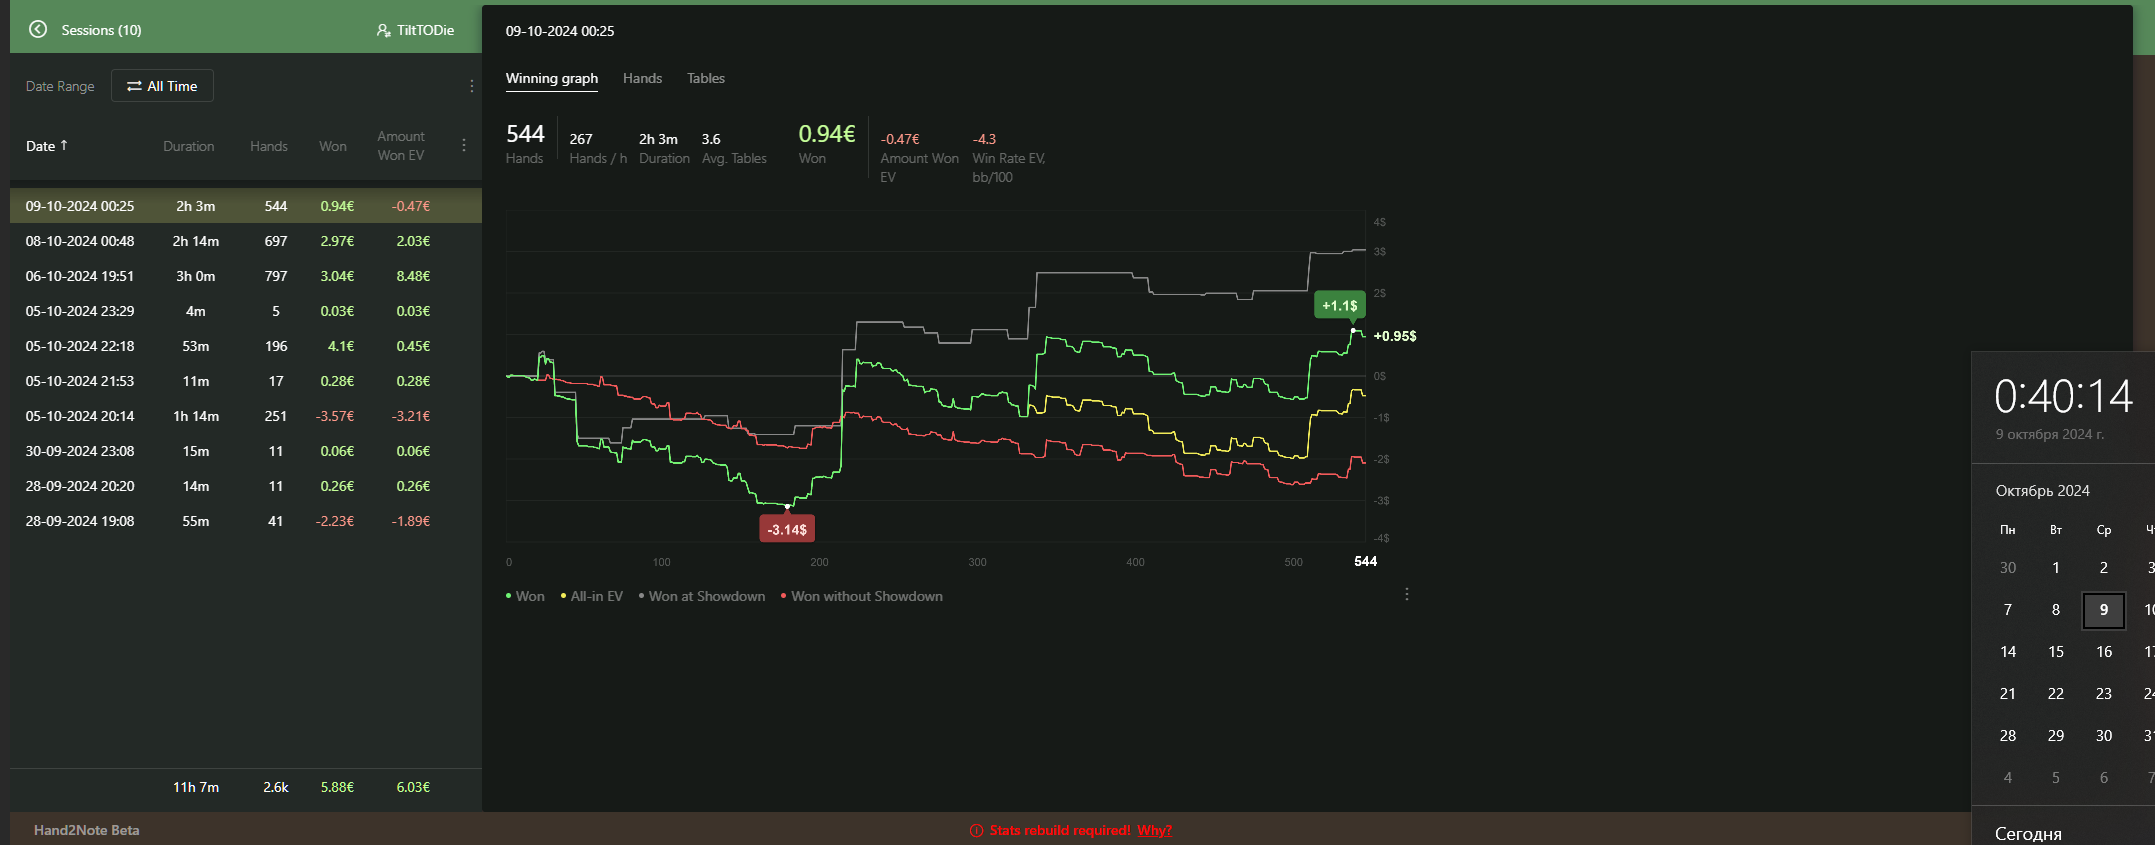Click the 0:40:14 clock display
Image resolution: width=2155 pixels, height=845 pixels.
point(2064,396)
